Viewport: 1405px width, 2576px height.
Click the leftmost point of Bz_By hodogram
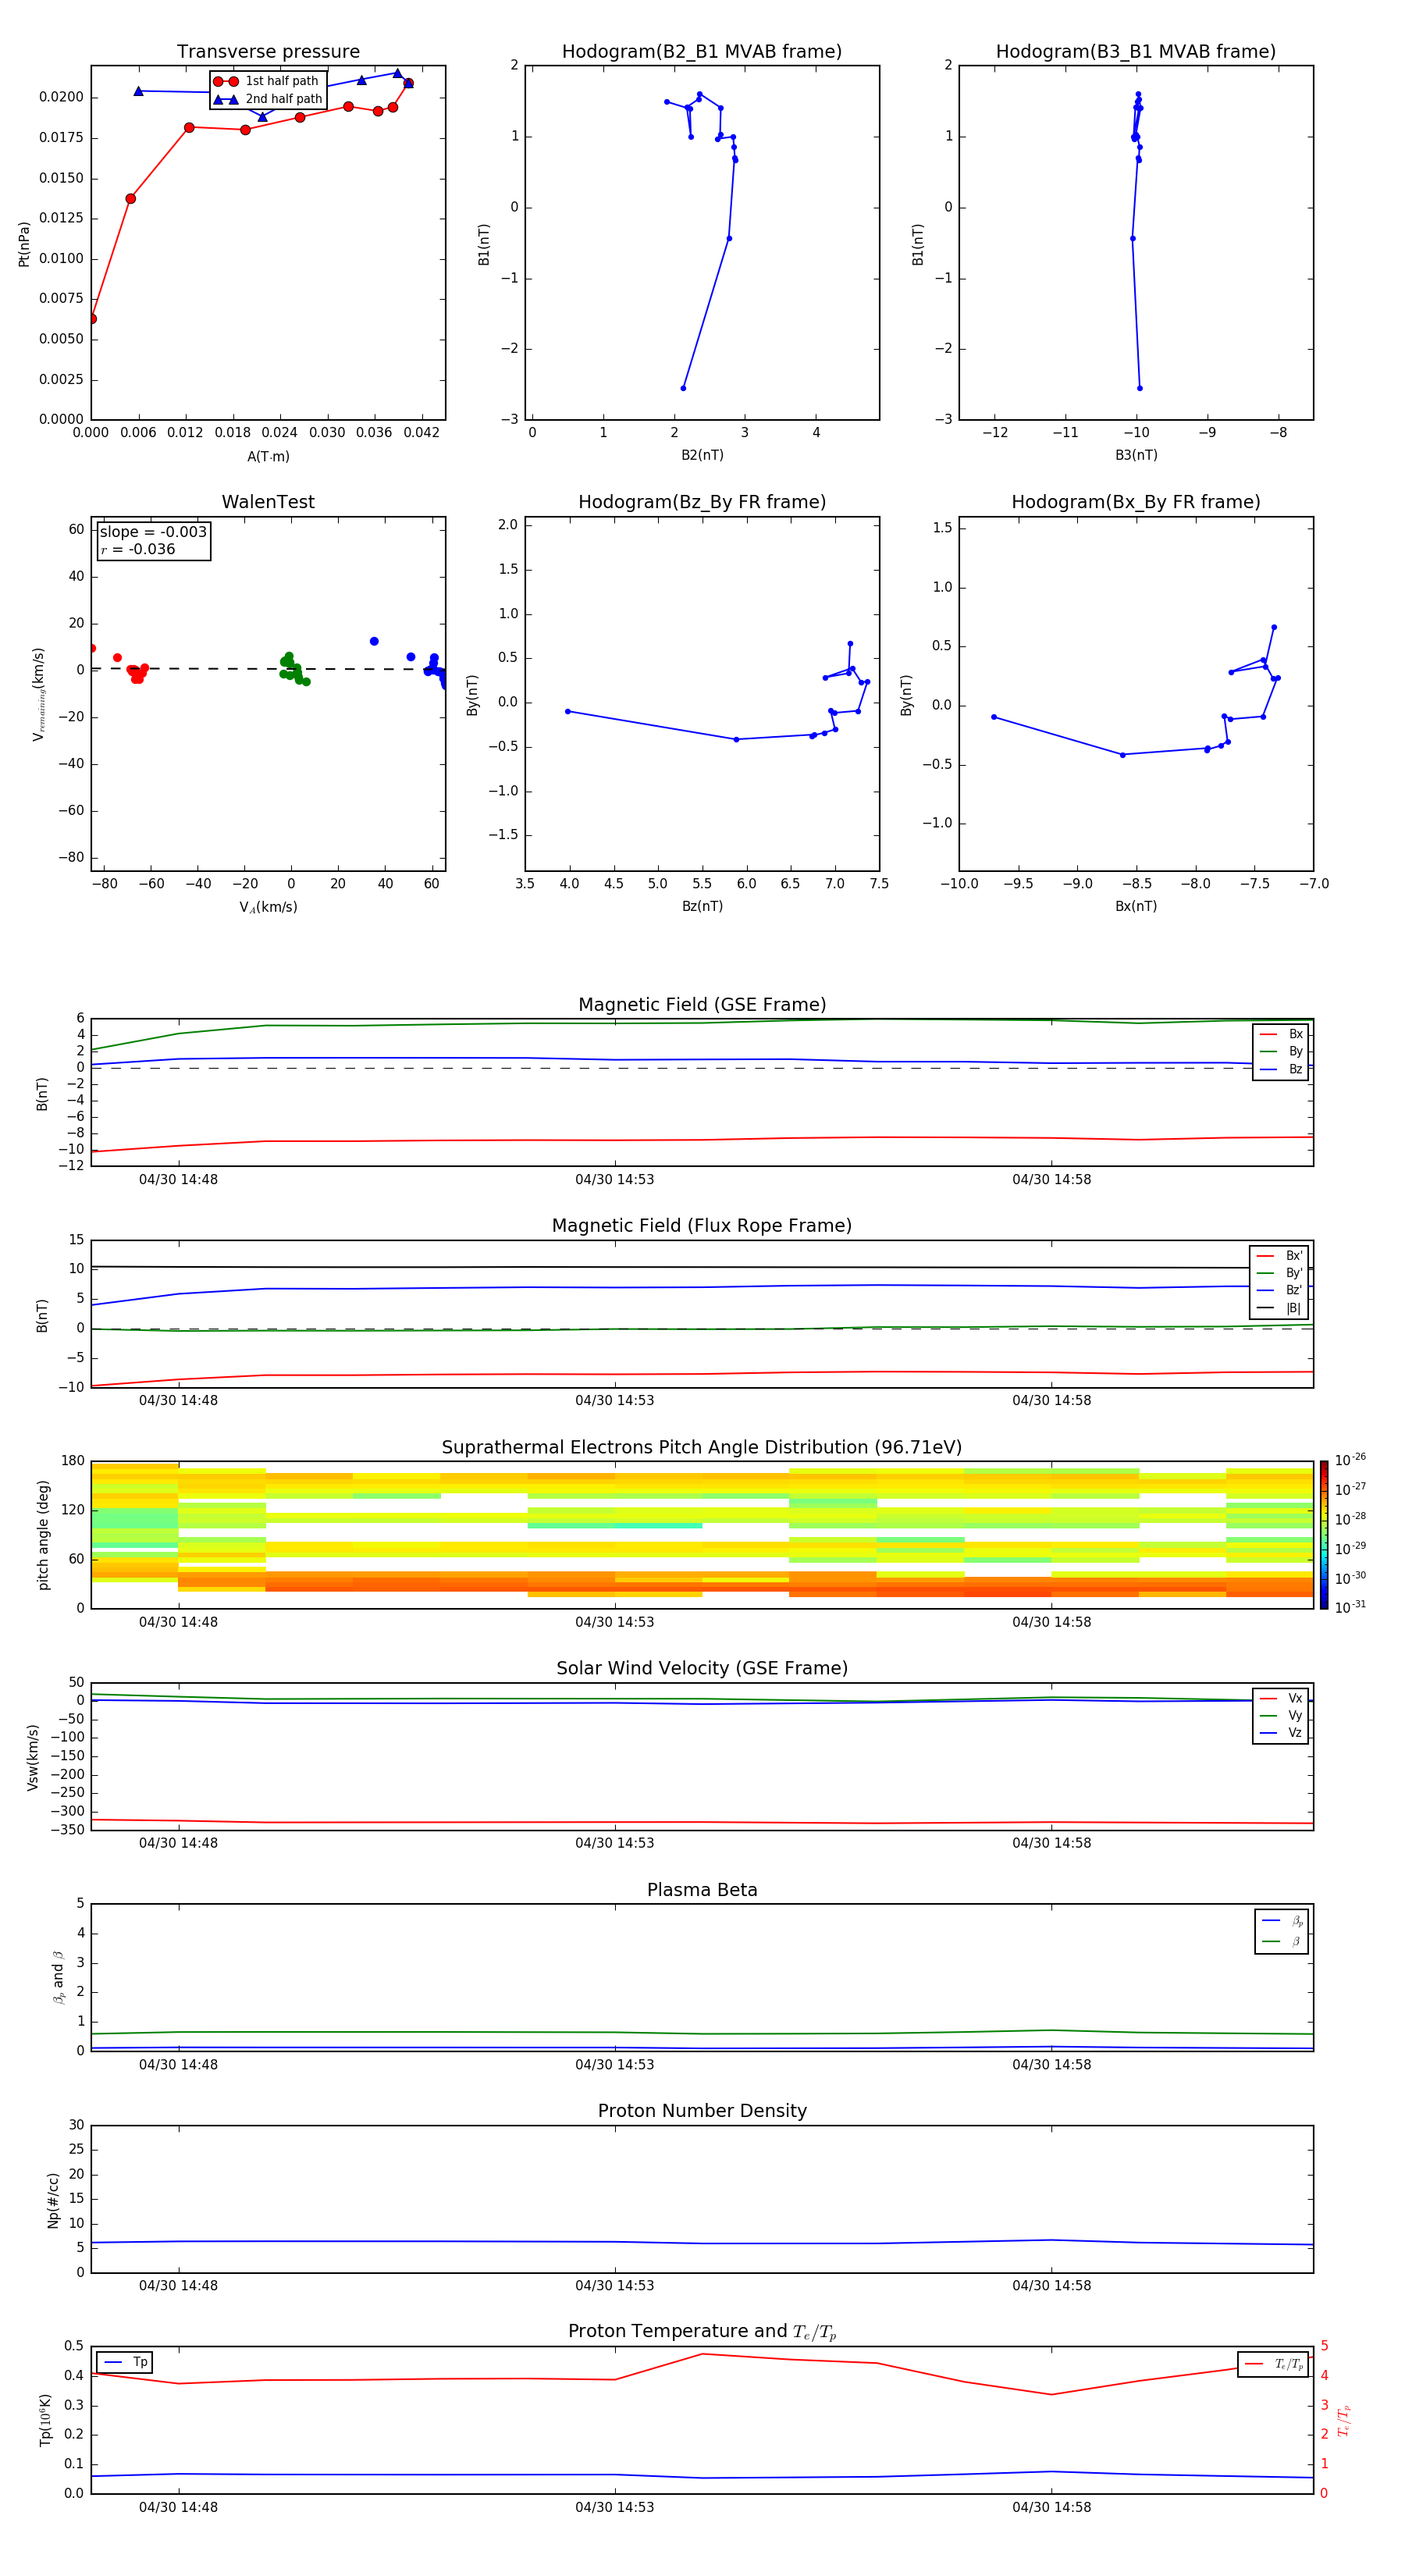(567, 711)
